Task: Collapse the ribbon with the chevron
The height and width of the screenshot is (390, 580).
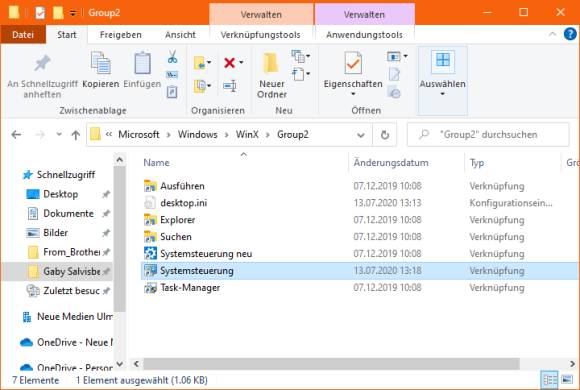Action: (x=552, y=34)
